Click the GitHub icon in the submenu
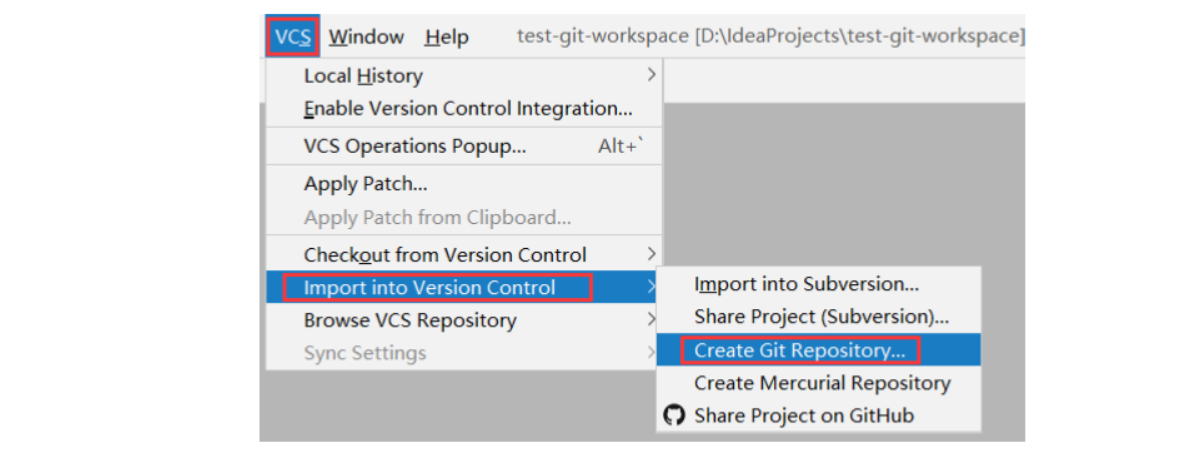Image resolution: width=1202 pixels, height=460 pixels. pyautogui.click(x=675, y=415)
